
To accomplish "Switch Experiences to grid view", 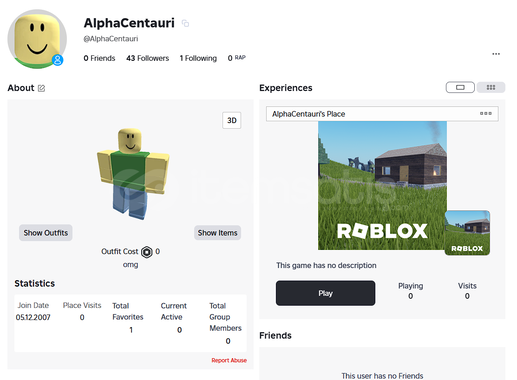I will [491, 87].
